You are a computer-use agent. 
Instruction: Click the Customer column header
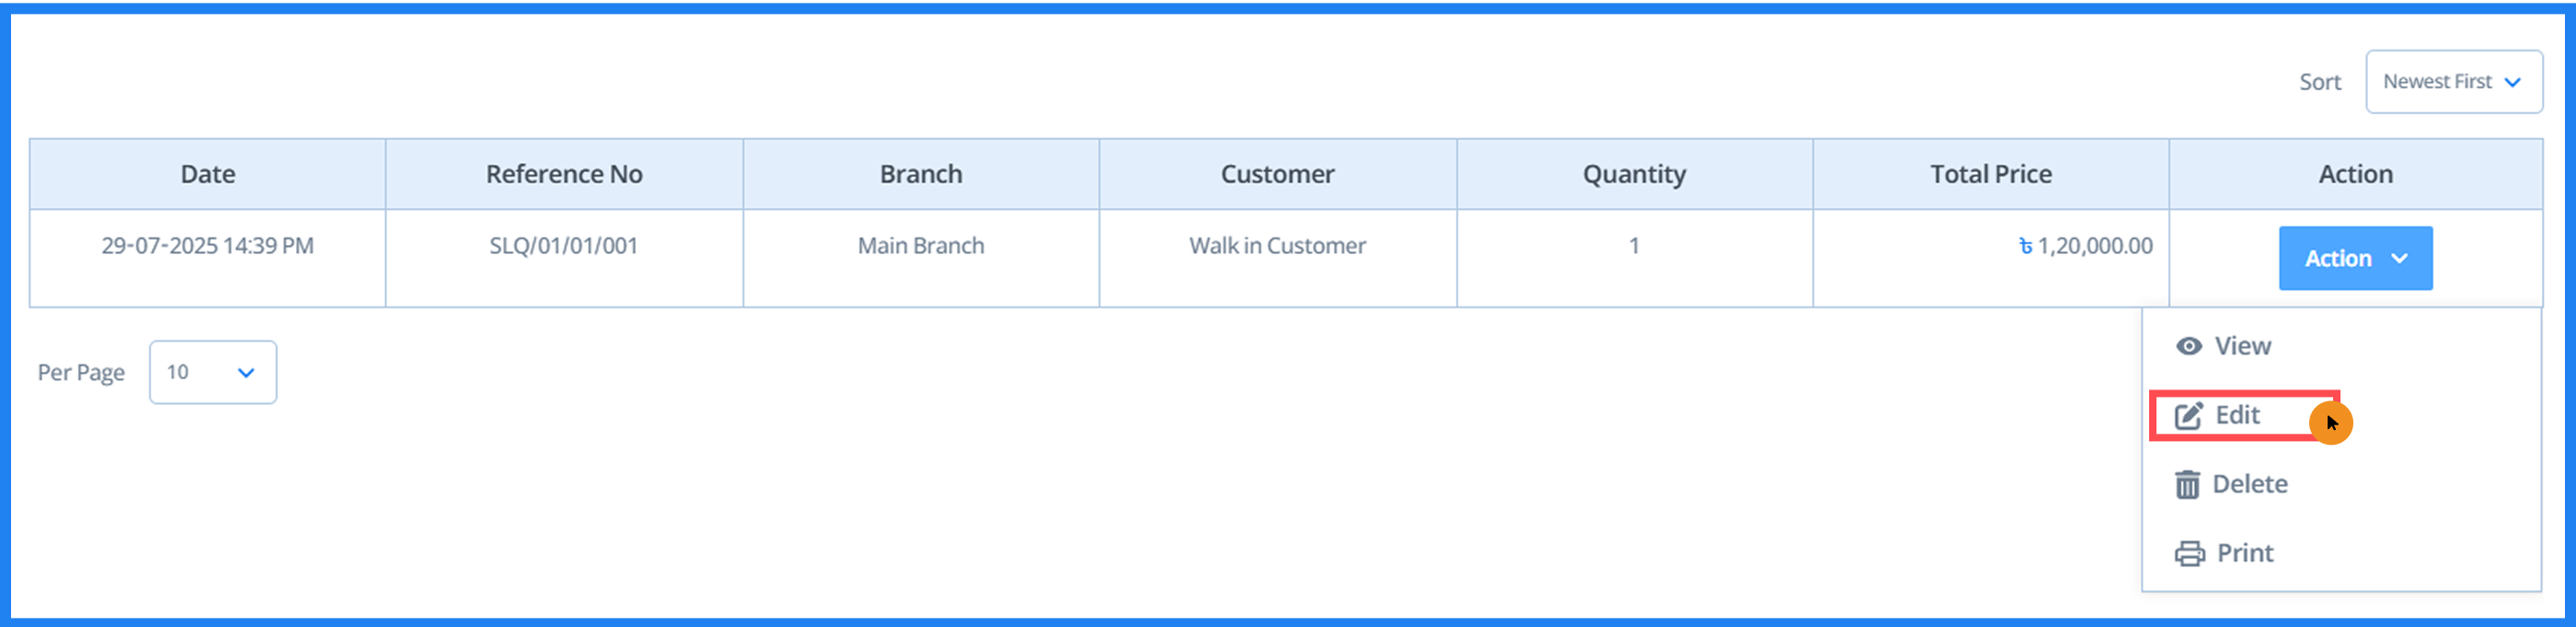[1277, 173]
